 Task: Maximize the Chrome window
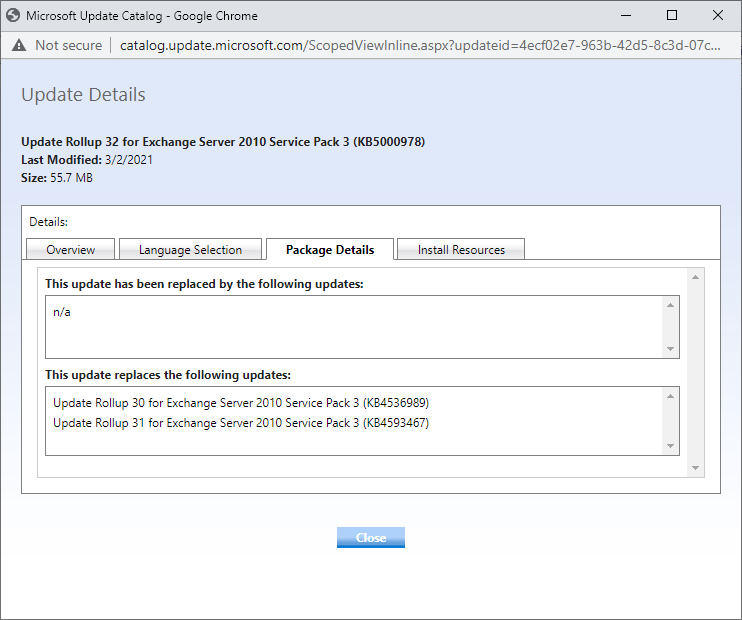pyautogui.click(x=671, y=16)
